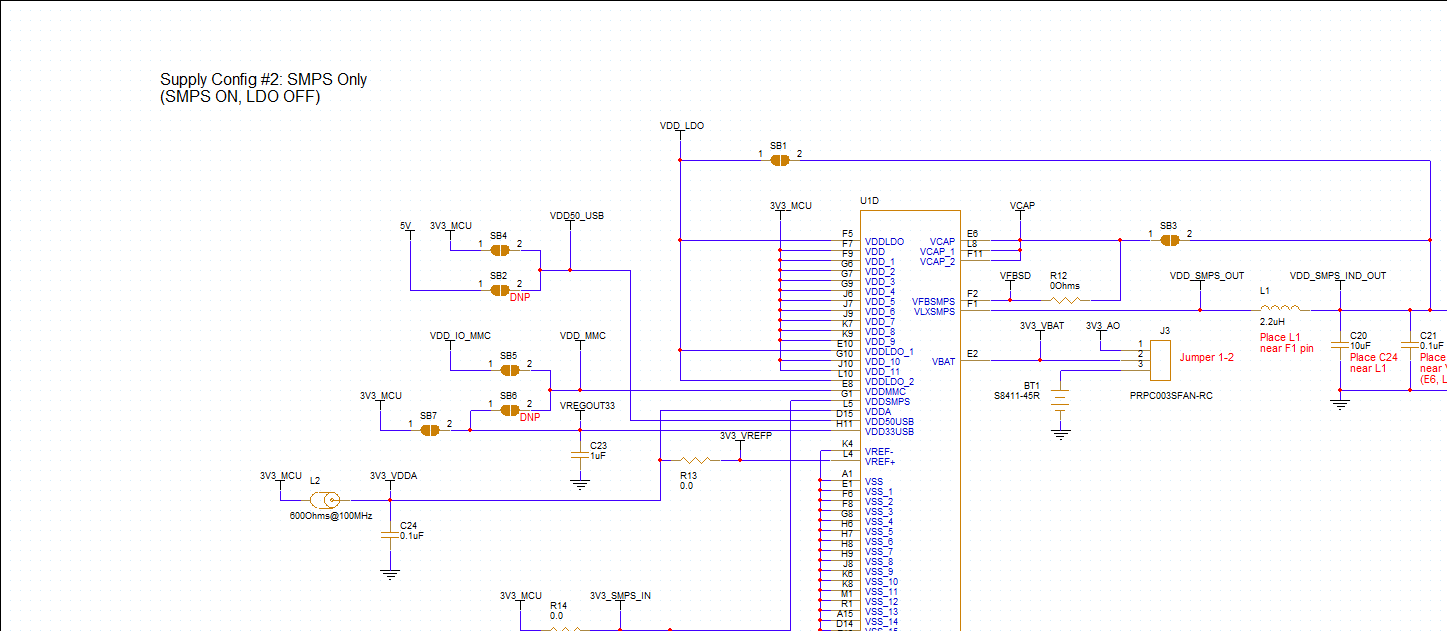Select the PRPC003SFAN-RC part number

[x=1171, y=396]
